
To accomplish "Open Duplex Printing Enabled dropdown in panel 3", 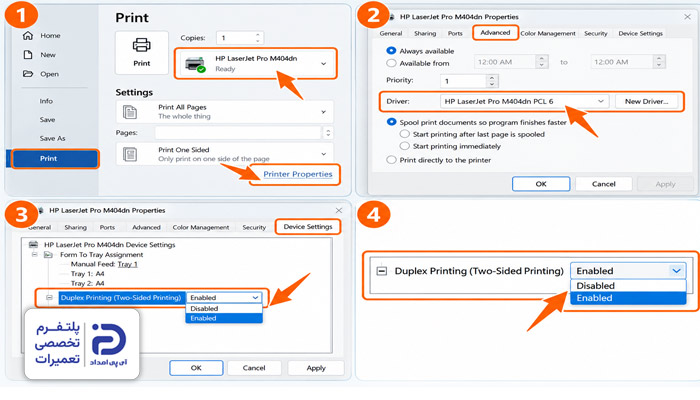I will tap(224, 297).
